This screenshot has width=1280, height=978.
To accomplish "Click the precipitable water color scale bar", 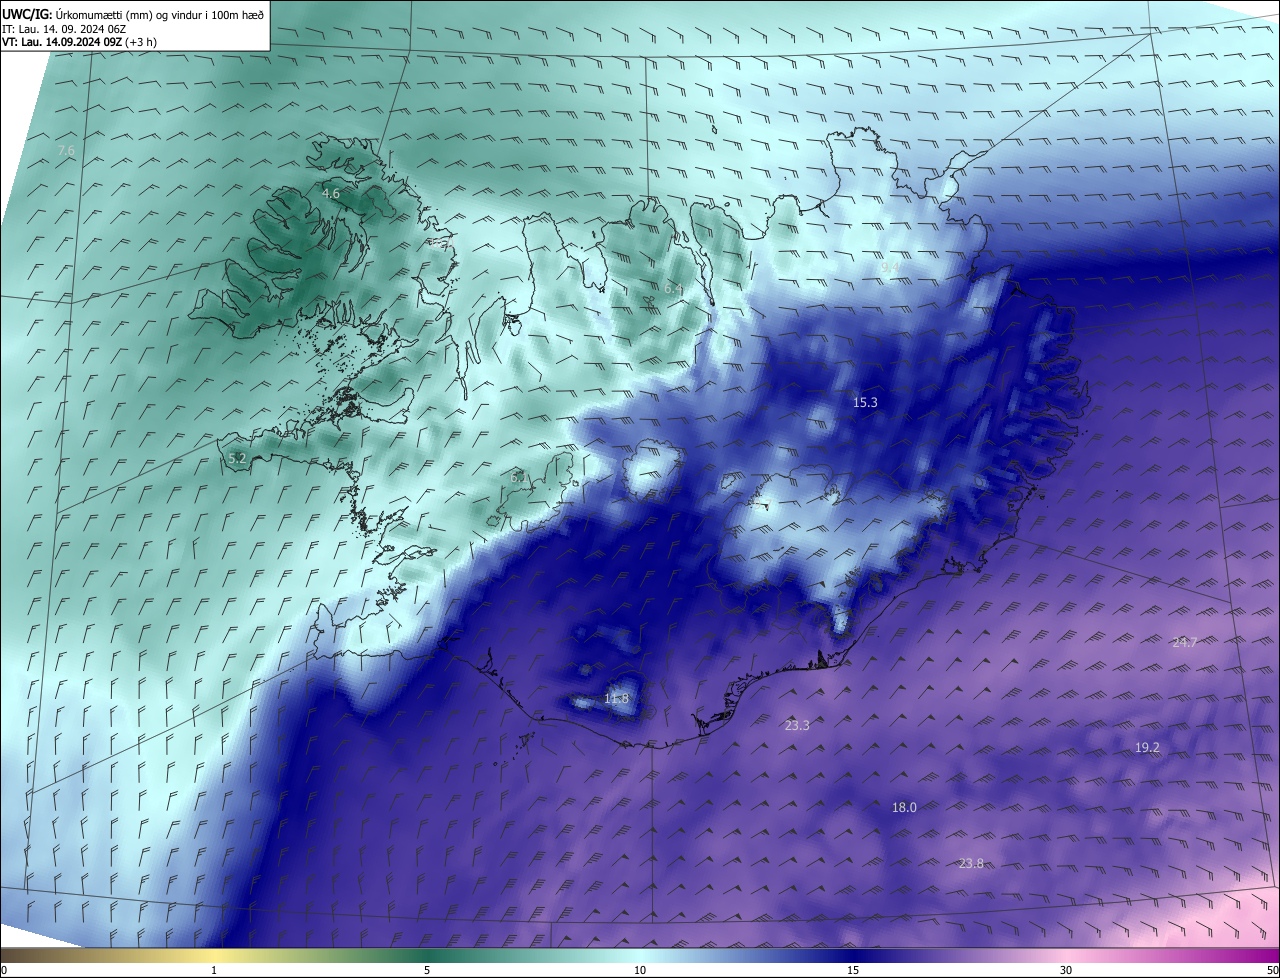I will click(640, 955).
